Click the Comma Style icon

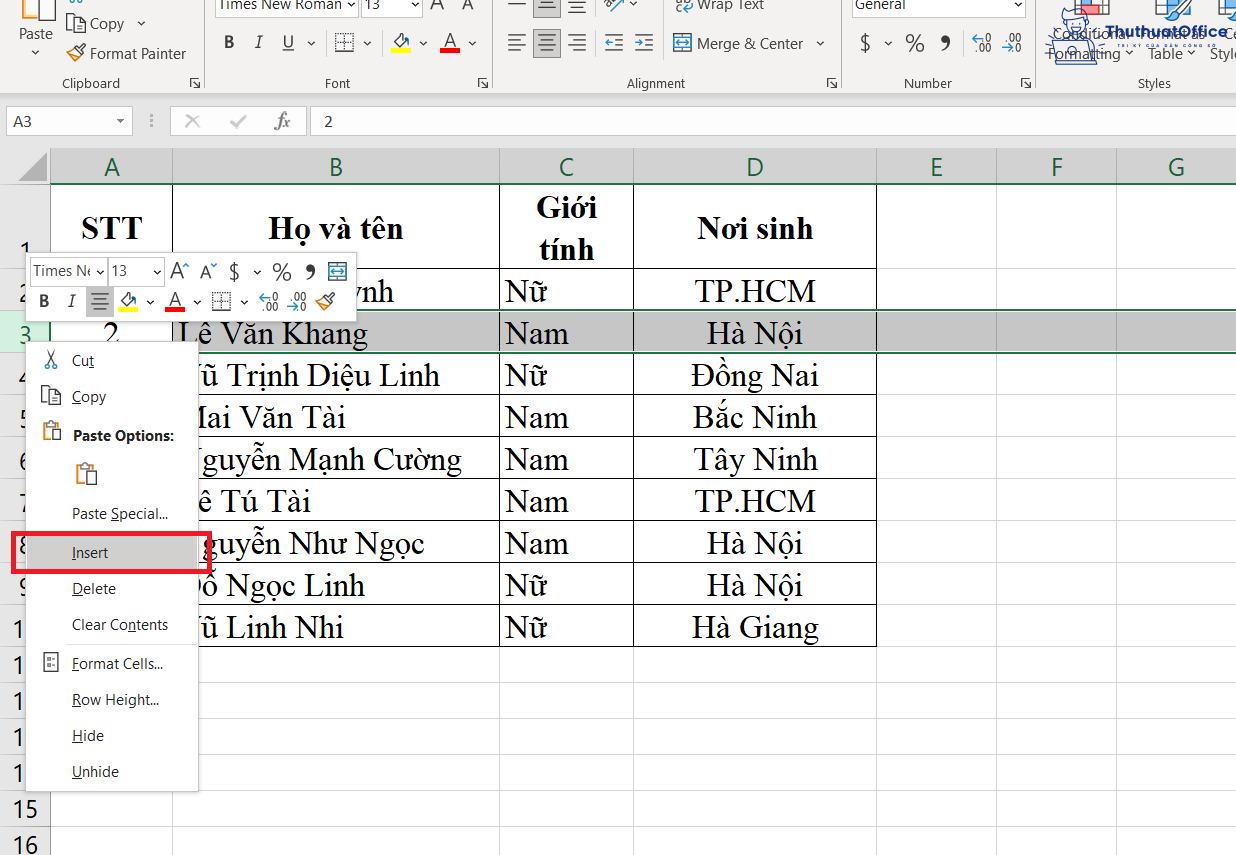(x=946, y=42)
